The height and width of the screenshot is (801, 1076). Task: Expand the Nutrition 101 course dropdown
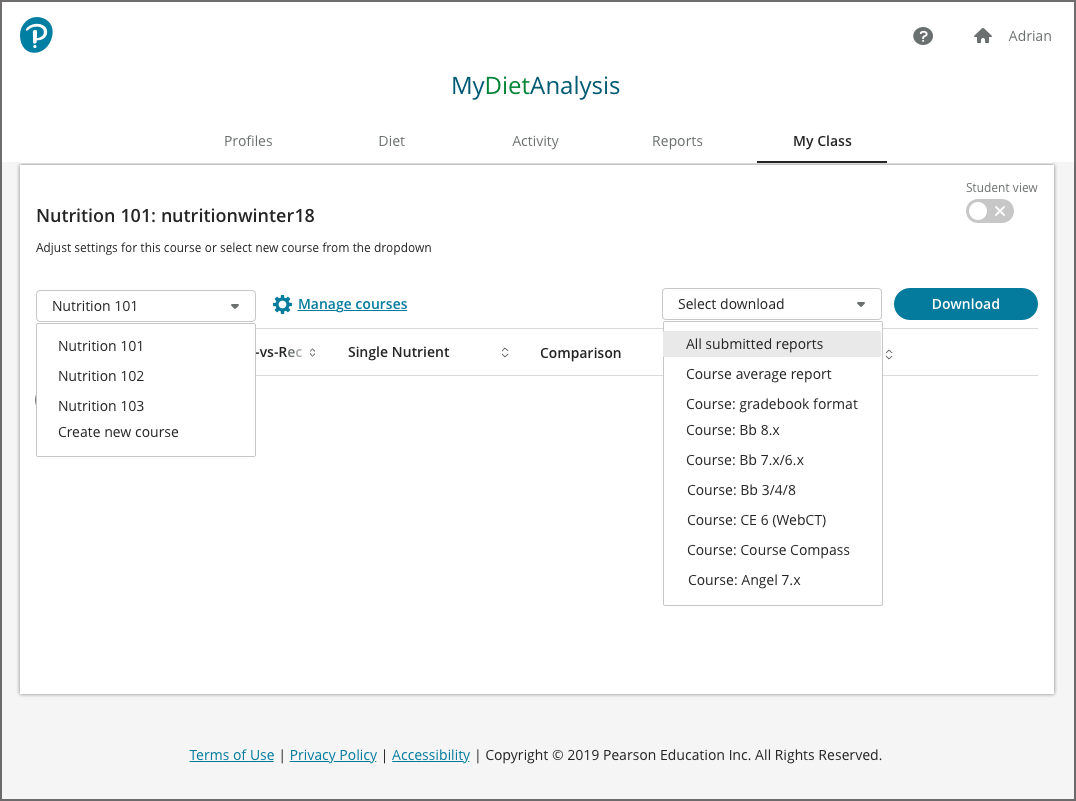click(x=146, y=306)
